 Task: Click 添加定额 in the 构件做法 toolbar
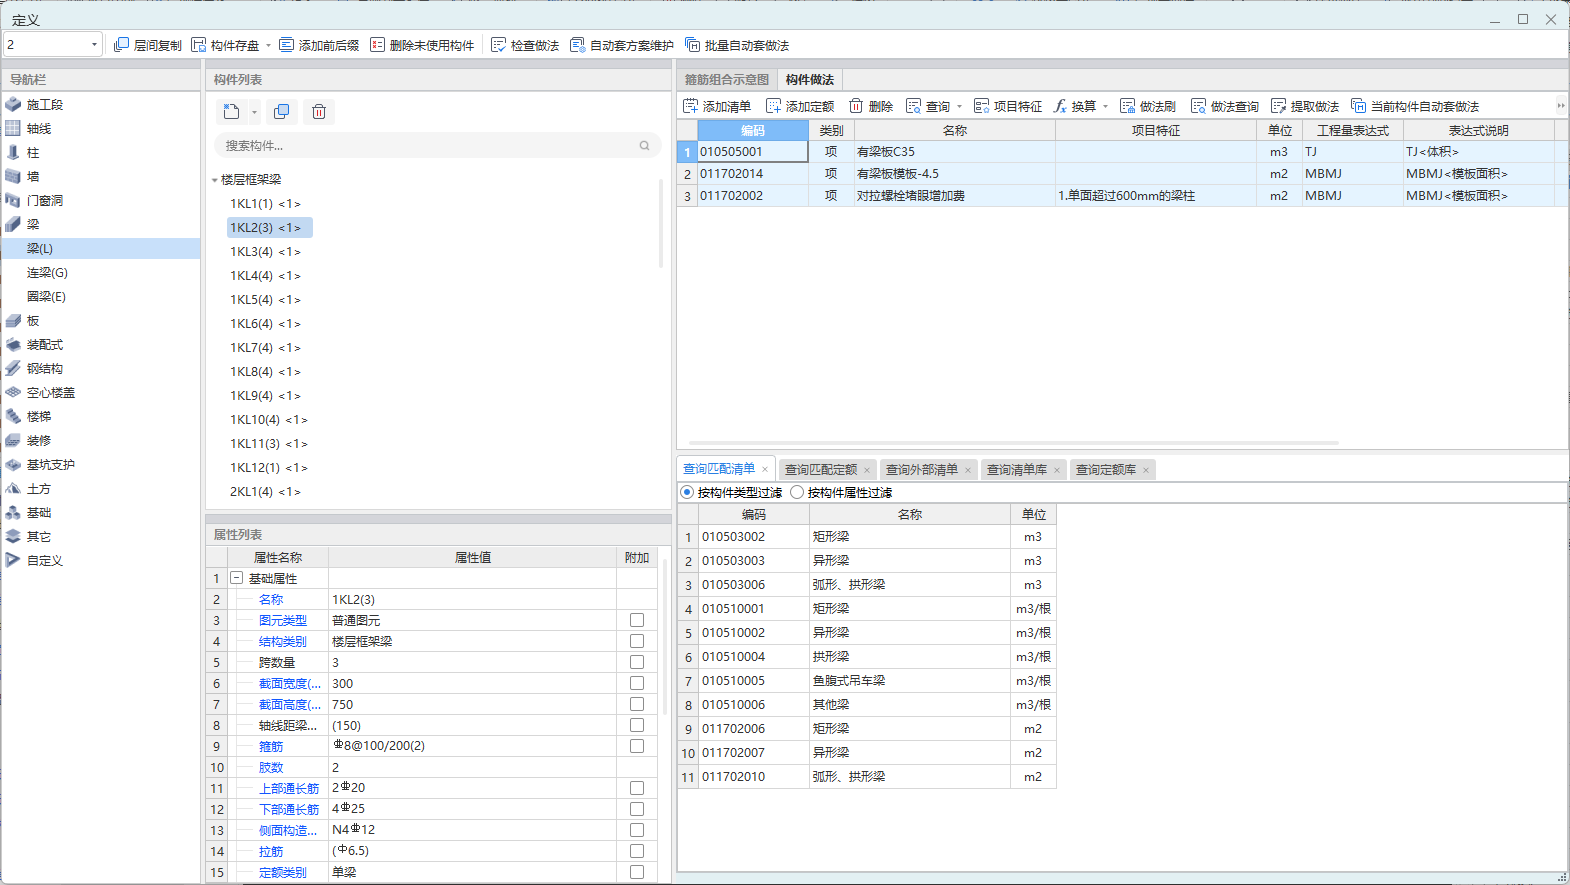[x=800, y=106]
